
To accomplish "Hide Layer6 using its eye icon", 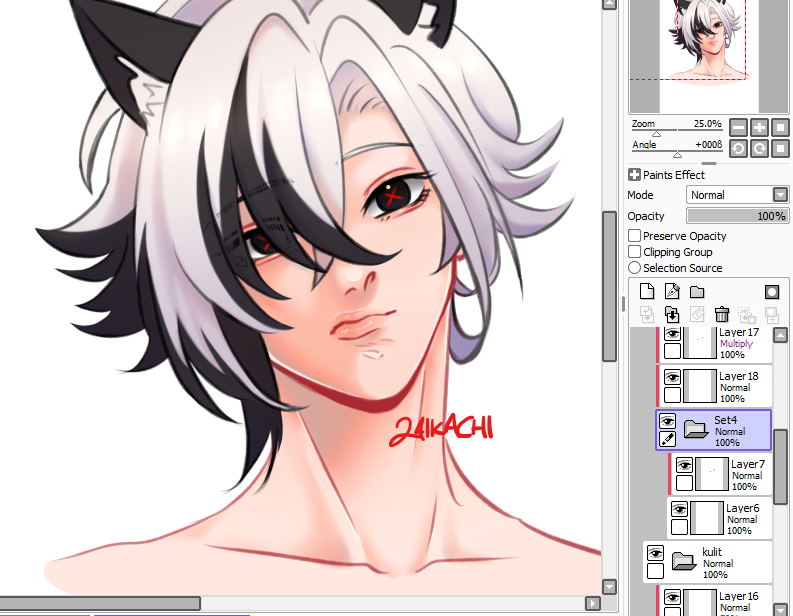I will point(679,509).
